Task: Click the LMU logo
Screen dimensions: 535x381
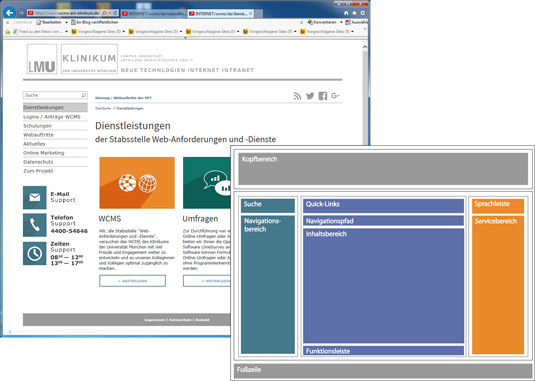Action: [x=42, y=59]
